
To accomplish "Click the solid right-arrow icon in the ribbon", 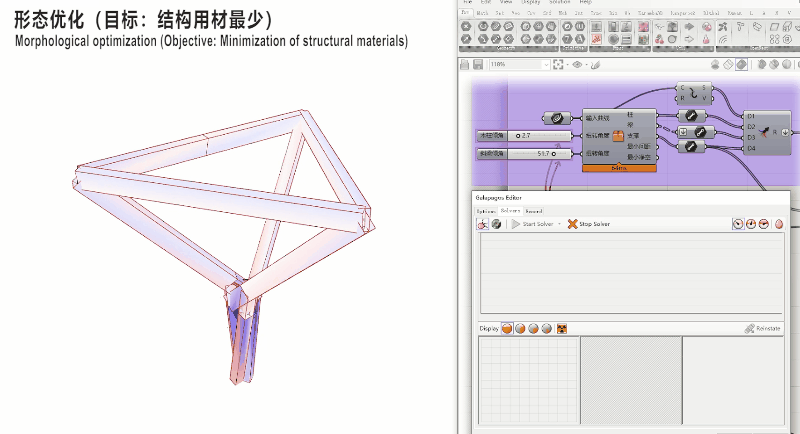I will pyautogui.click(x=689, y=27).
